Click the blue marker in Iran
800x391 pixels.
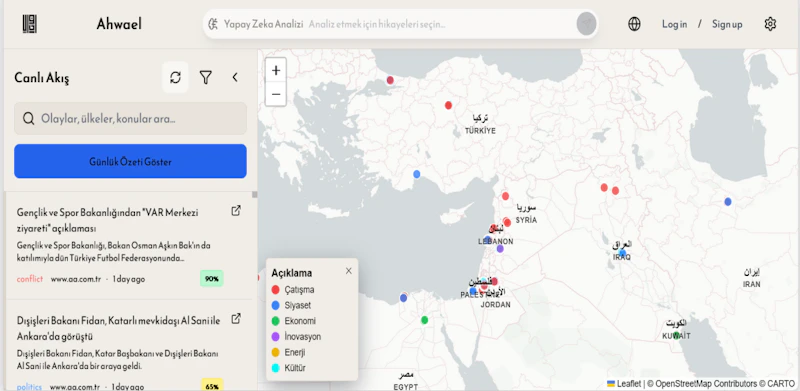pos(728,202)
